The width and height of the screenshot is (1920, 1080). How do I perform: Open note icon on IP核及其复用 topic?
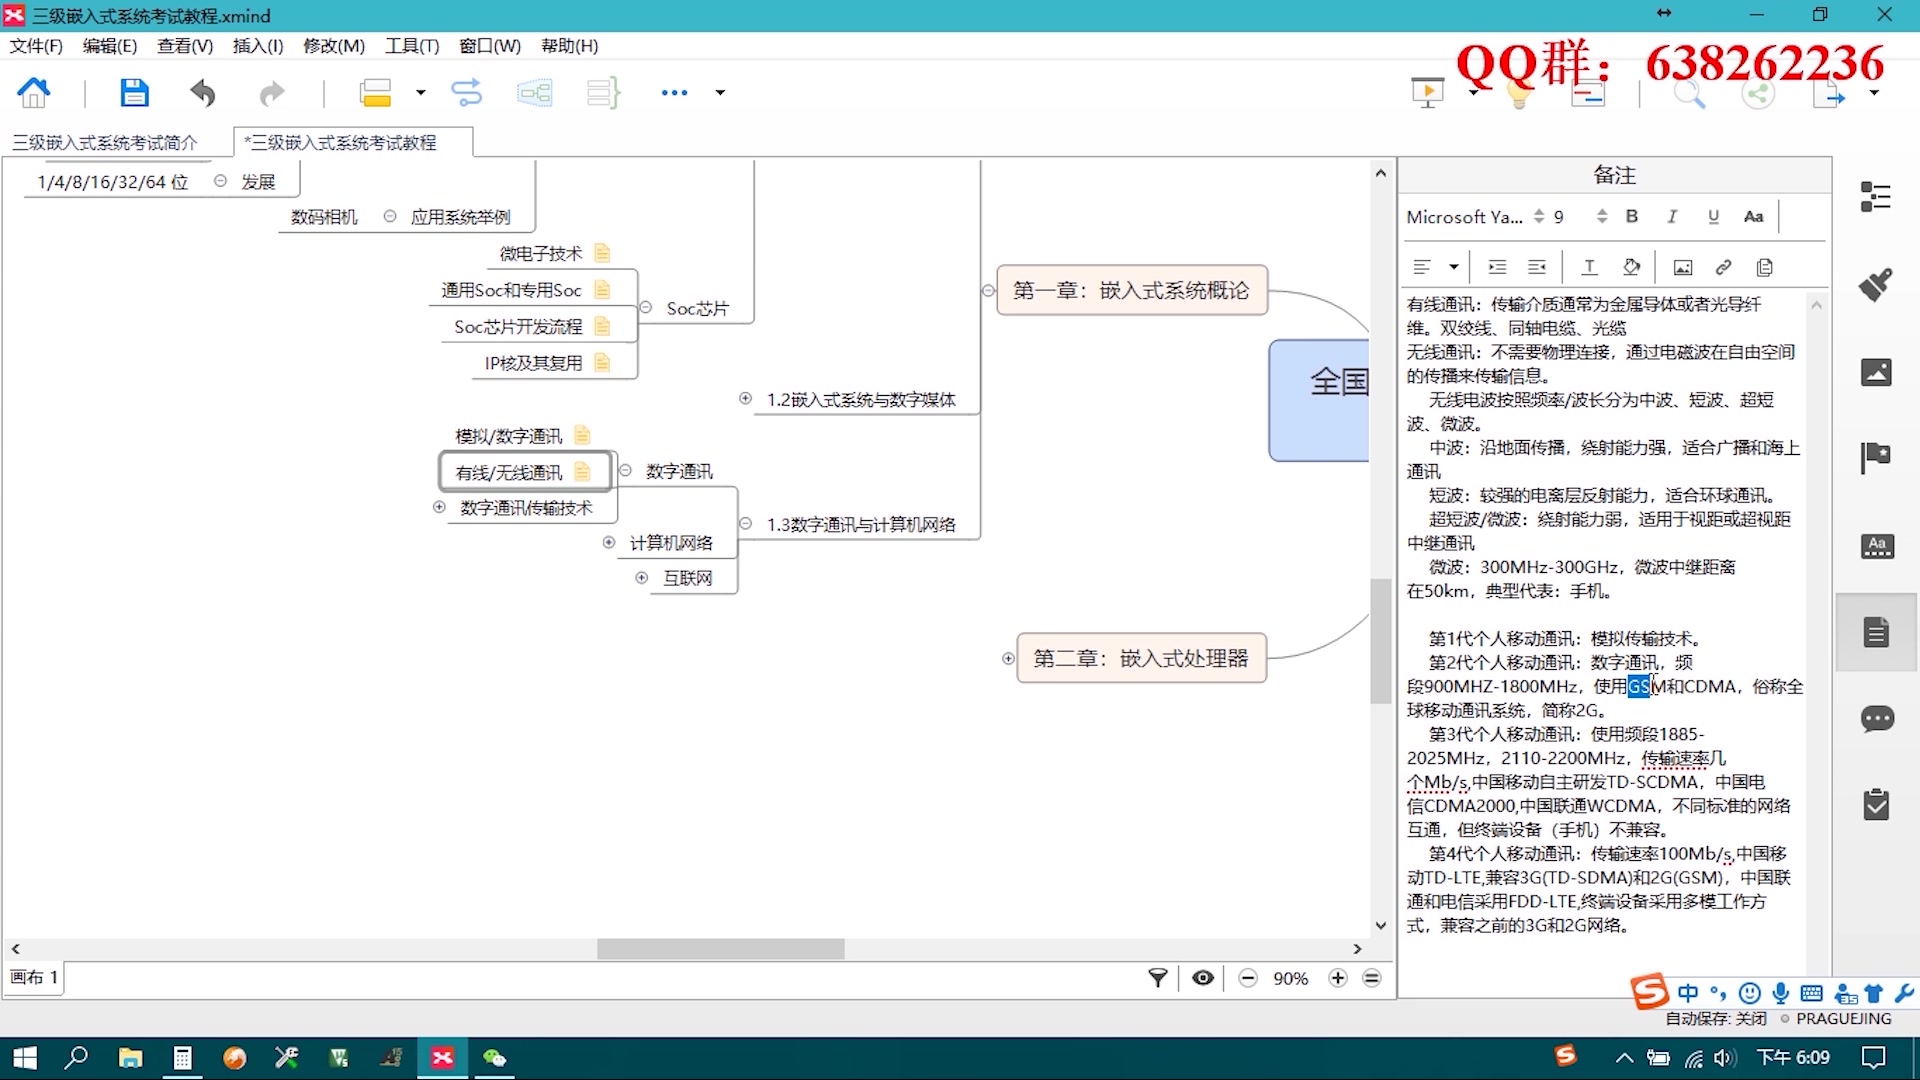pos(602,363)
